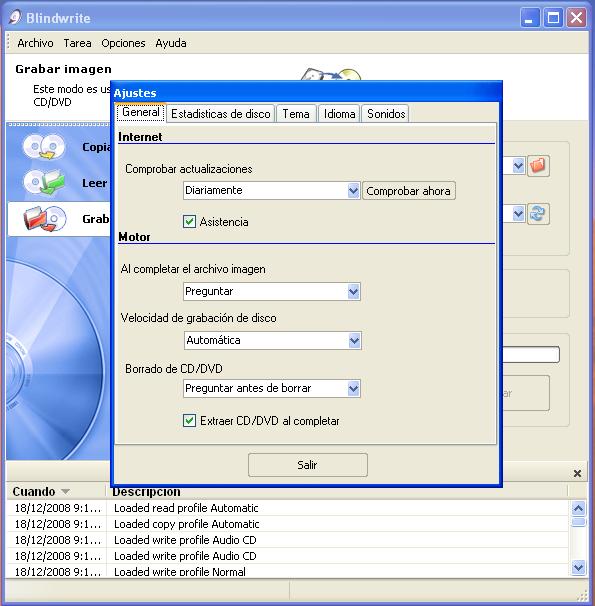595x606 pixels.
Task: Switch to the Idioma tab
Action: 339,114
